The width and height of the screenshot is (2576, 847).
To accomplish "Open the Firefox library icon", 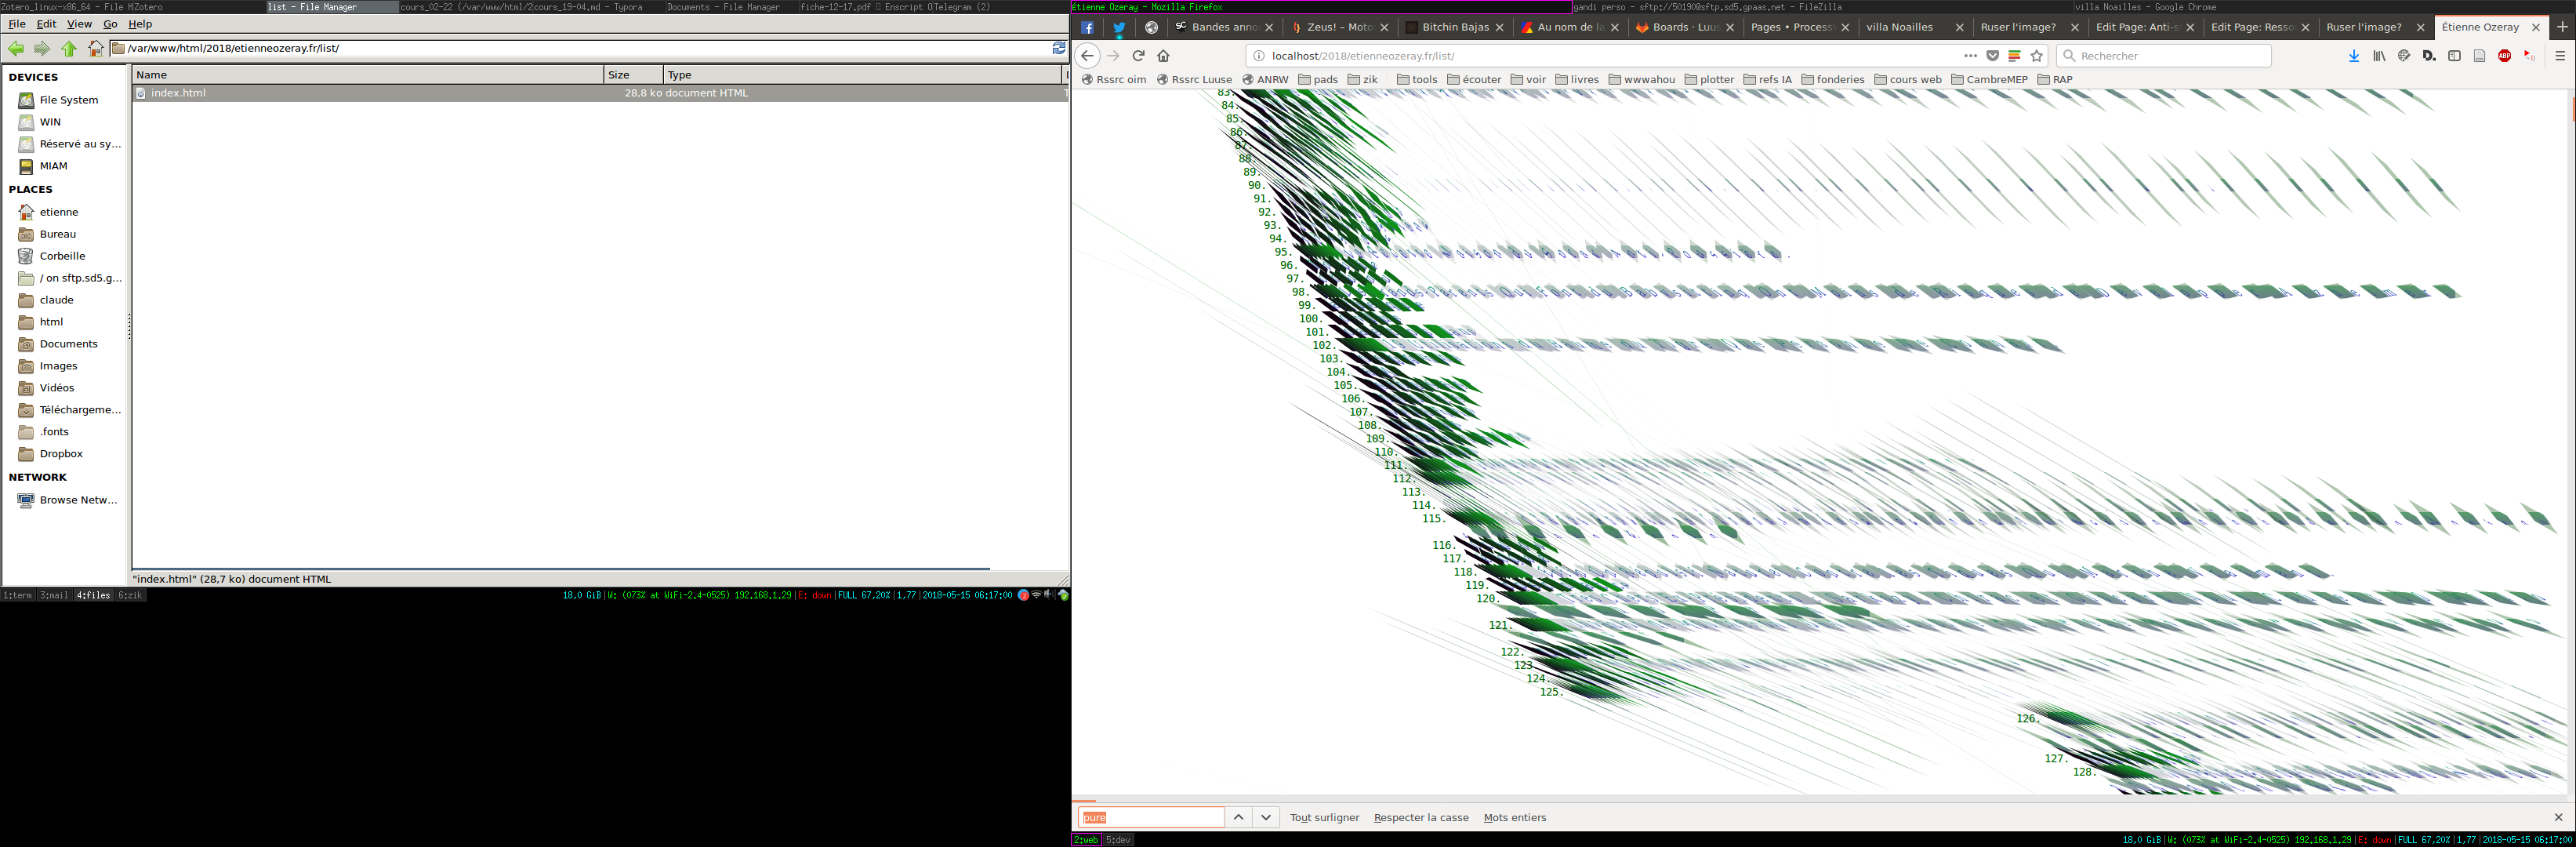I will 2379,56.
